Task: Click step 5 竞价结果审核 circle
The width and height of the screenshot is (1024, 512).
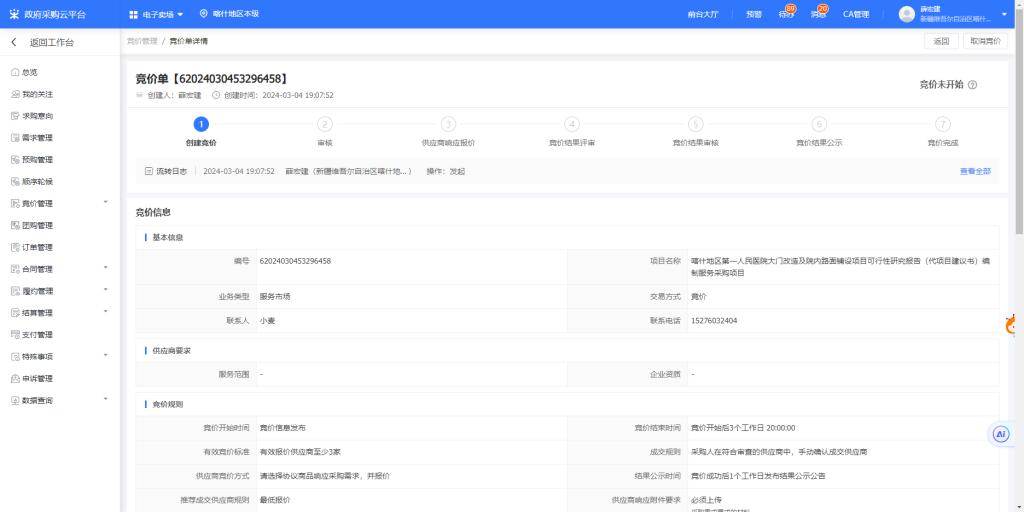Action: click(696, 124)
